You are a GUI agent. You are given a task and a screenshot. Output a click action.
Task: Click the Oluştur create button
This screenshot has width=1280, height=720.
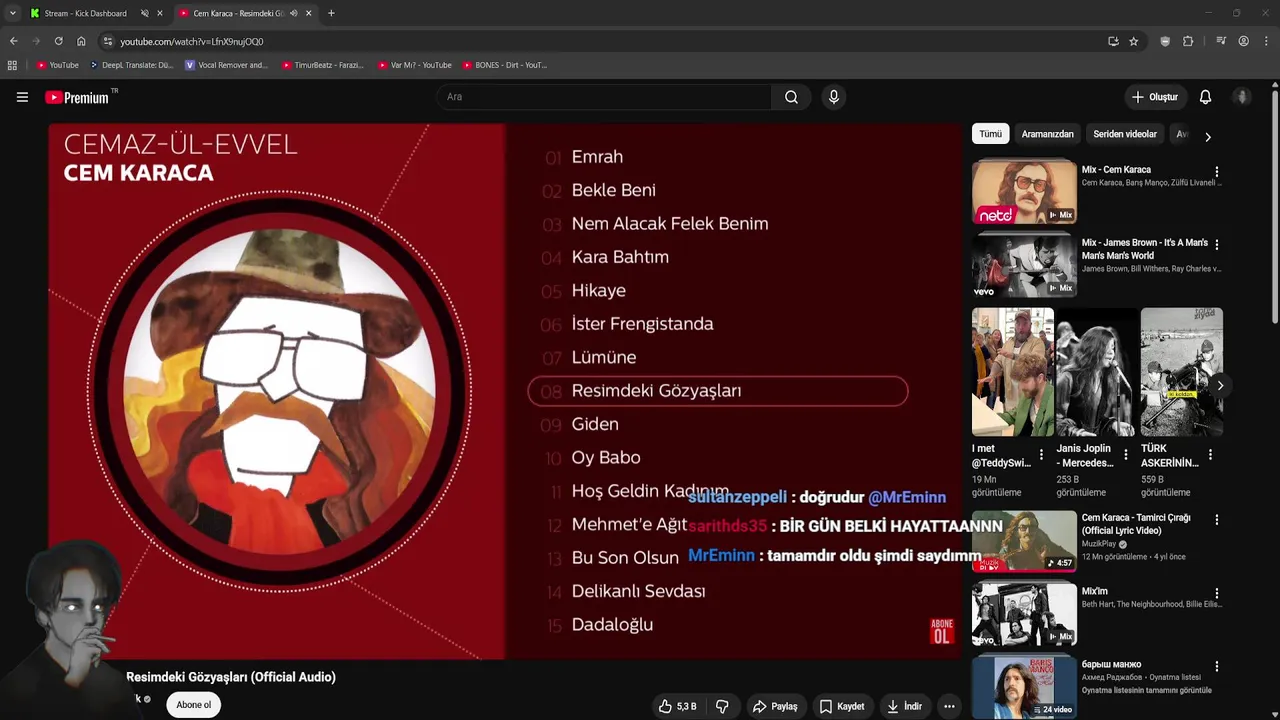[x=1154, y=97]
